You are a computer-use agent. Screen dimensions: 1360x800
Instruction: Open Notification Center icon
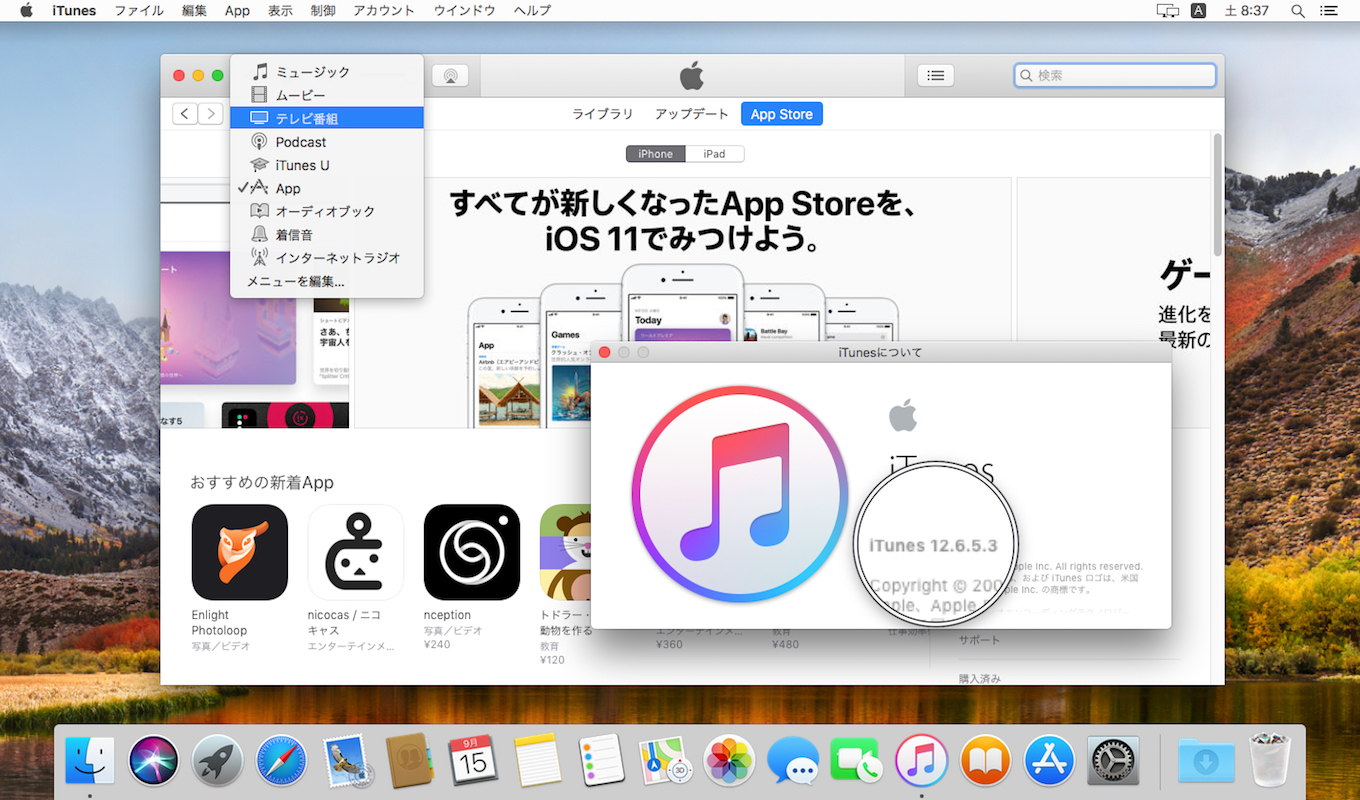(1328, 10)
